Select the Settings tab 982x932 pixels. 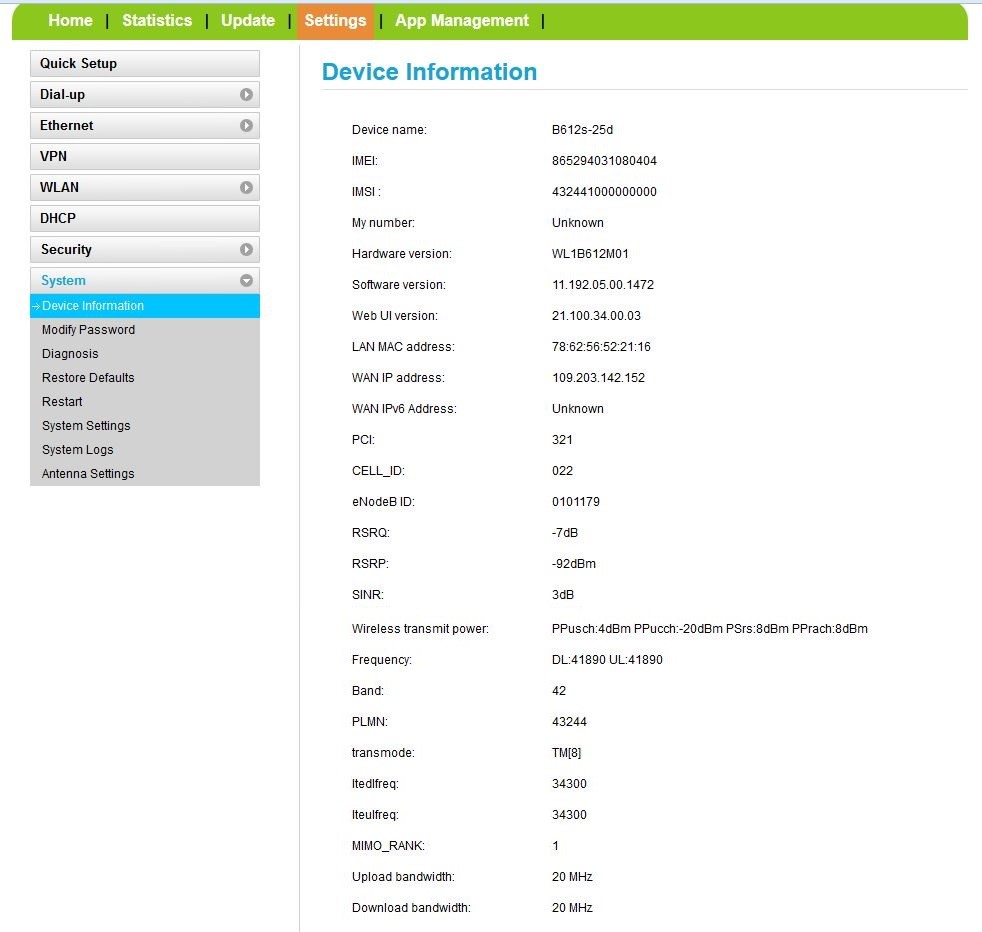point(335,21)
